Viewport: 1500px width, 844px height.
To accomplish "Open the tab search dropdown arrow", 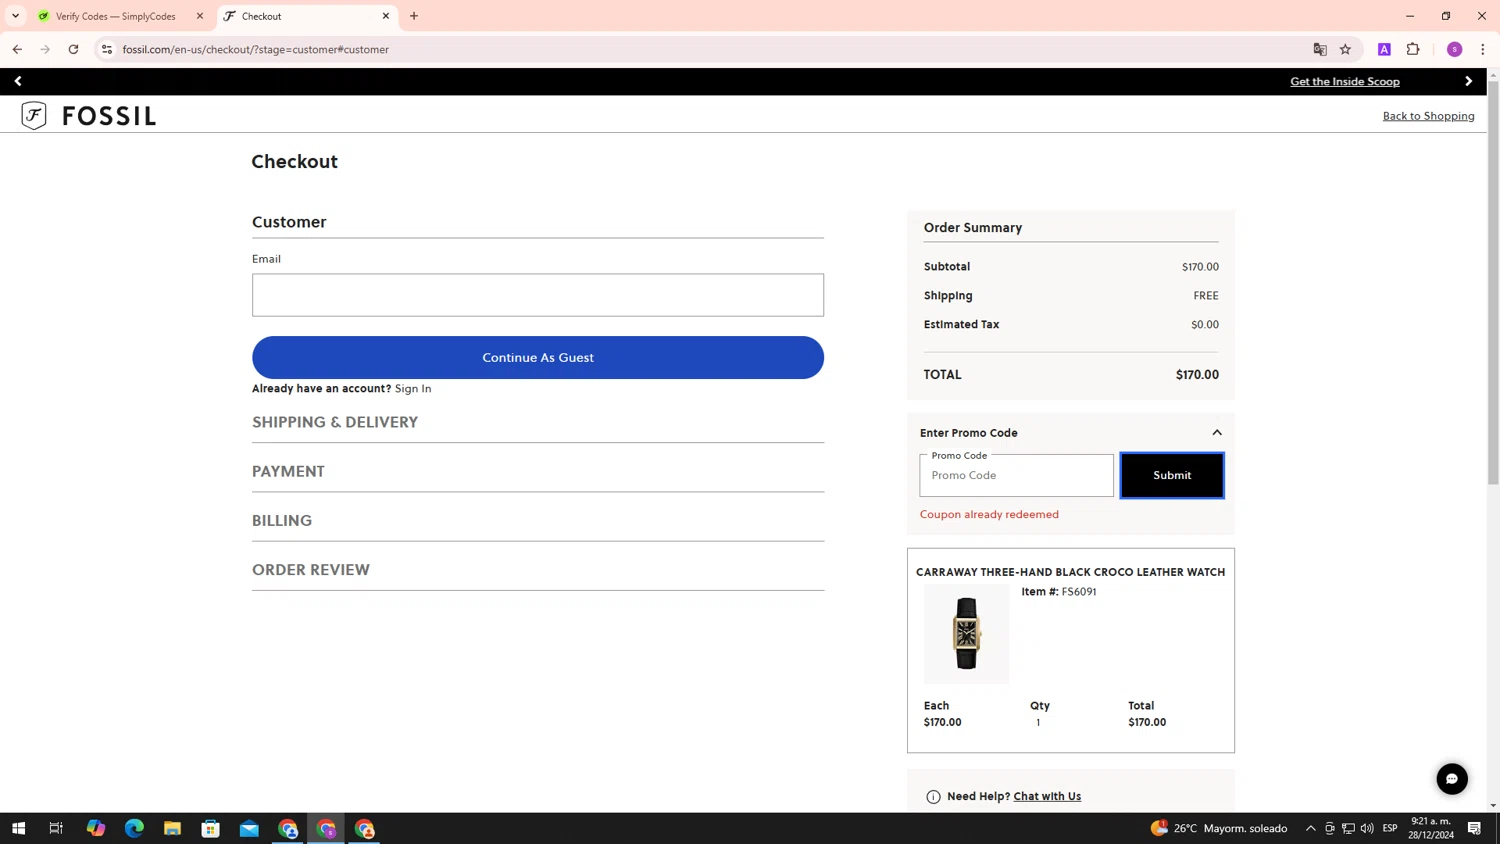I will (x=15, y=16).
